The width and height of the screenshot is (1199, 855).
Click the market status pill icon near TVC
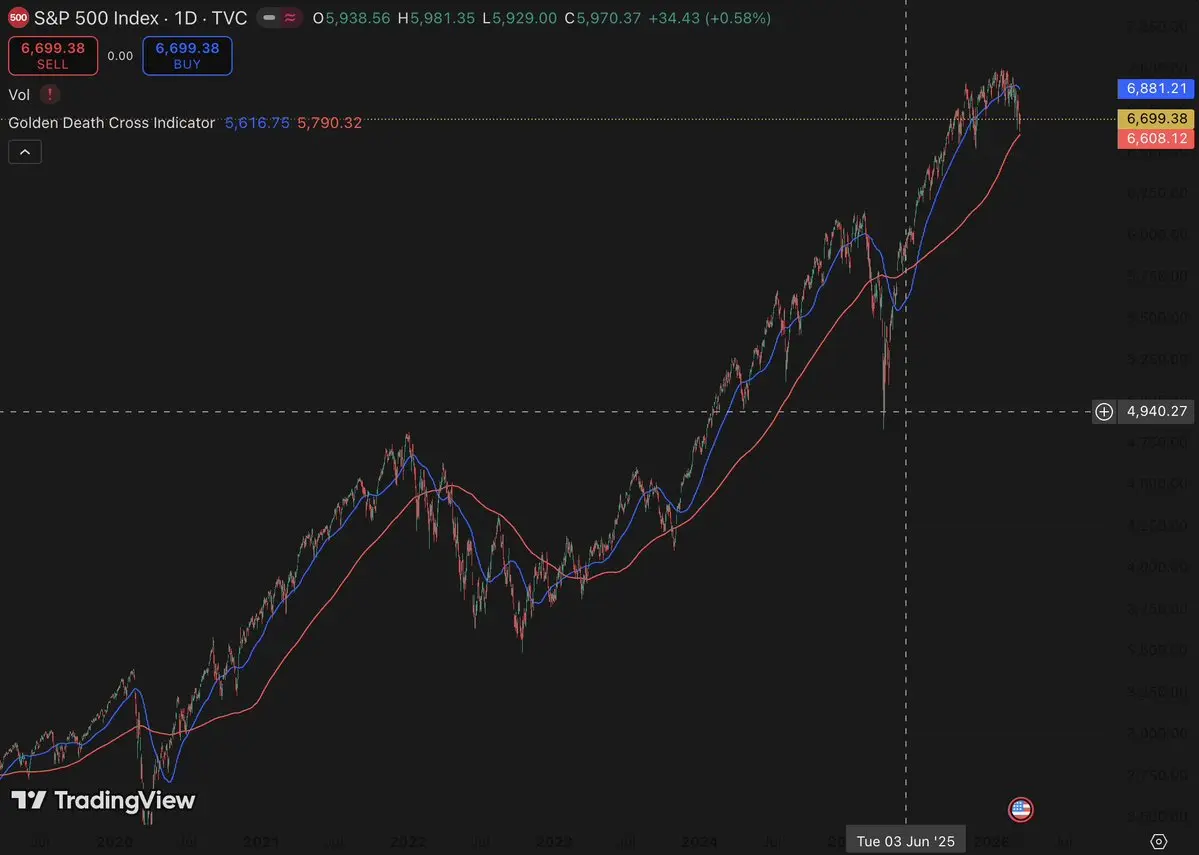tap(279, 18)
